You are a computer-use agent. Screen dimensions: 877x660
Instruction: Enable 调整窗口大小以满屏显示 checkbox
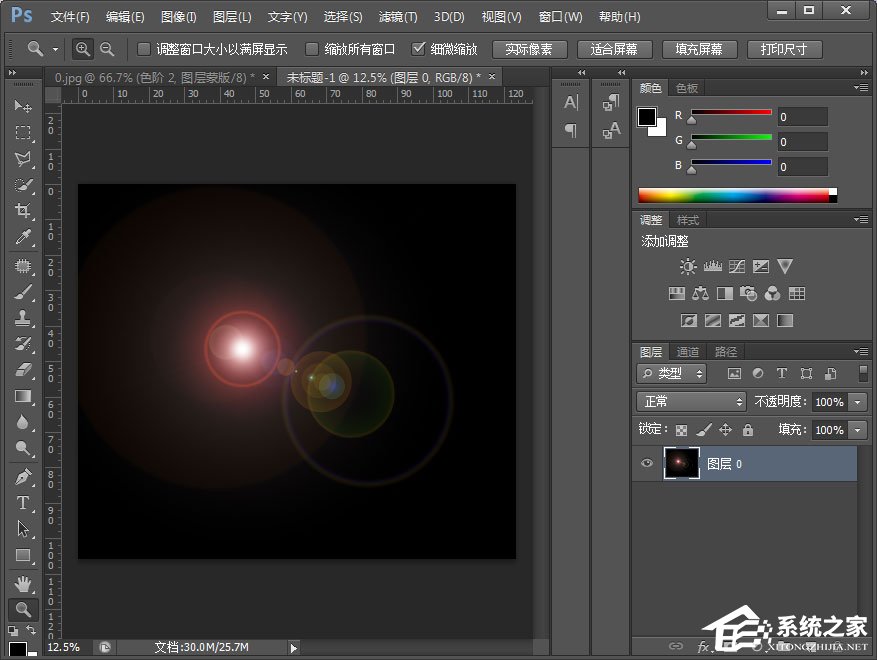[x=144, y=49]
